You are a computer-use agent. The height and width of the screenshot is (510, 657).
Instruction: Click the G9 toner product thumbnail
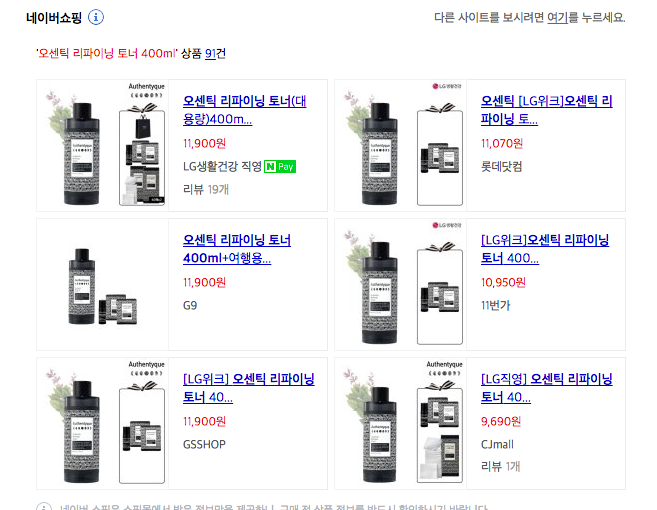pyautogui.click(x=103, y=285)
